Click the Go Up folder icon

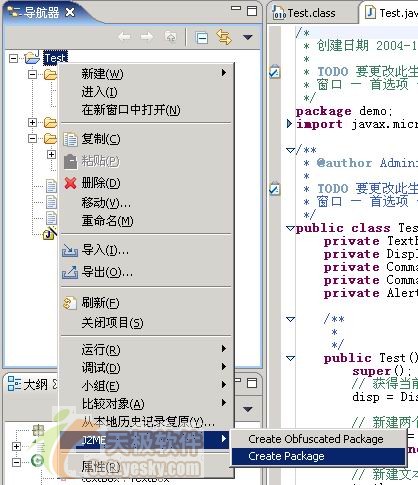pos(170,37)
